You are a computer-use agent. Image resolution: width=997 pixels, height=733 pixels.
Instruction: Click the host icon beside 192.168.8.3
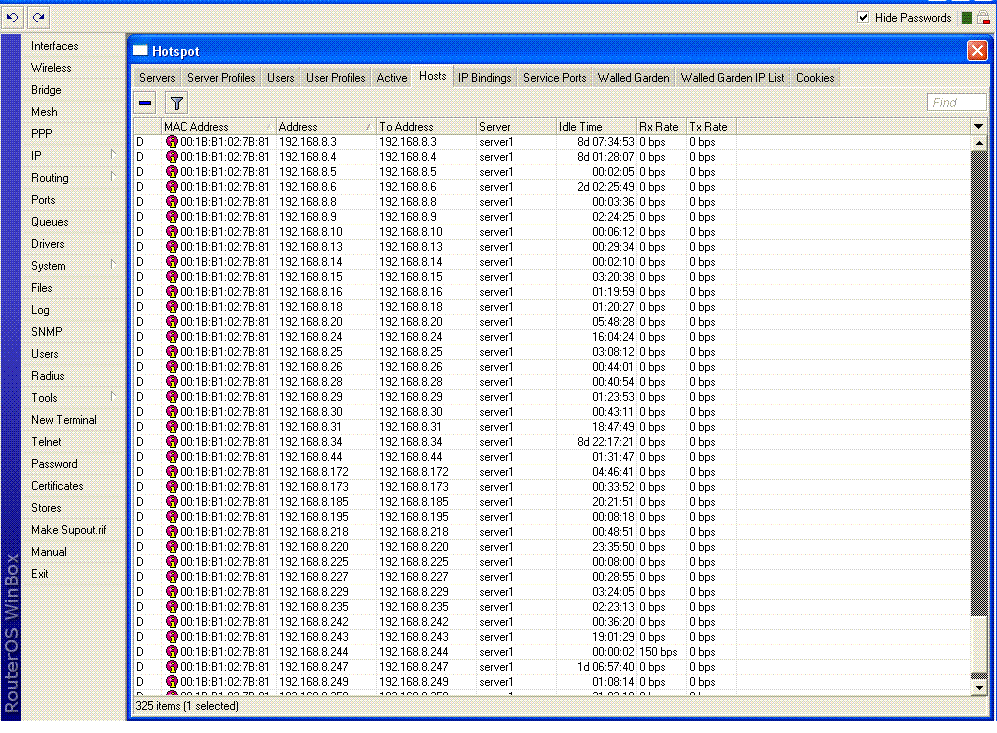[x=171, y=142]
